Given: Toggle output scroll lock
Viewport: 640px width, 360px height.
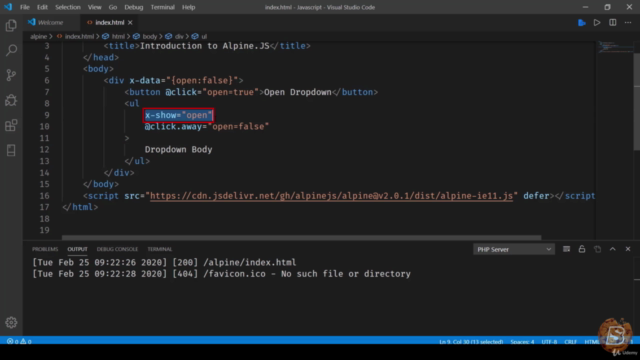Looking at the screenshot, I should click(582, 249).
